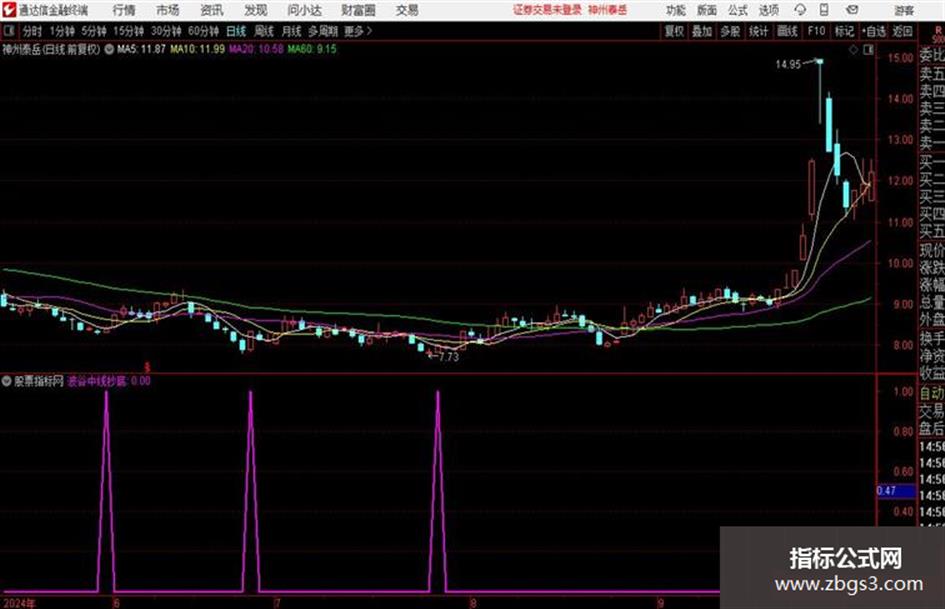The height and width of the screenshot is (609, 945).
Task: Click the MA10: 11.99 value label
Action: pyautogui.click(x=198, y=49)
